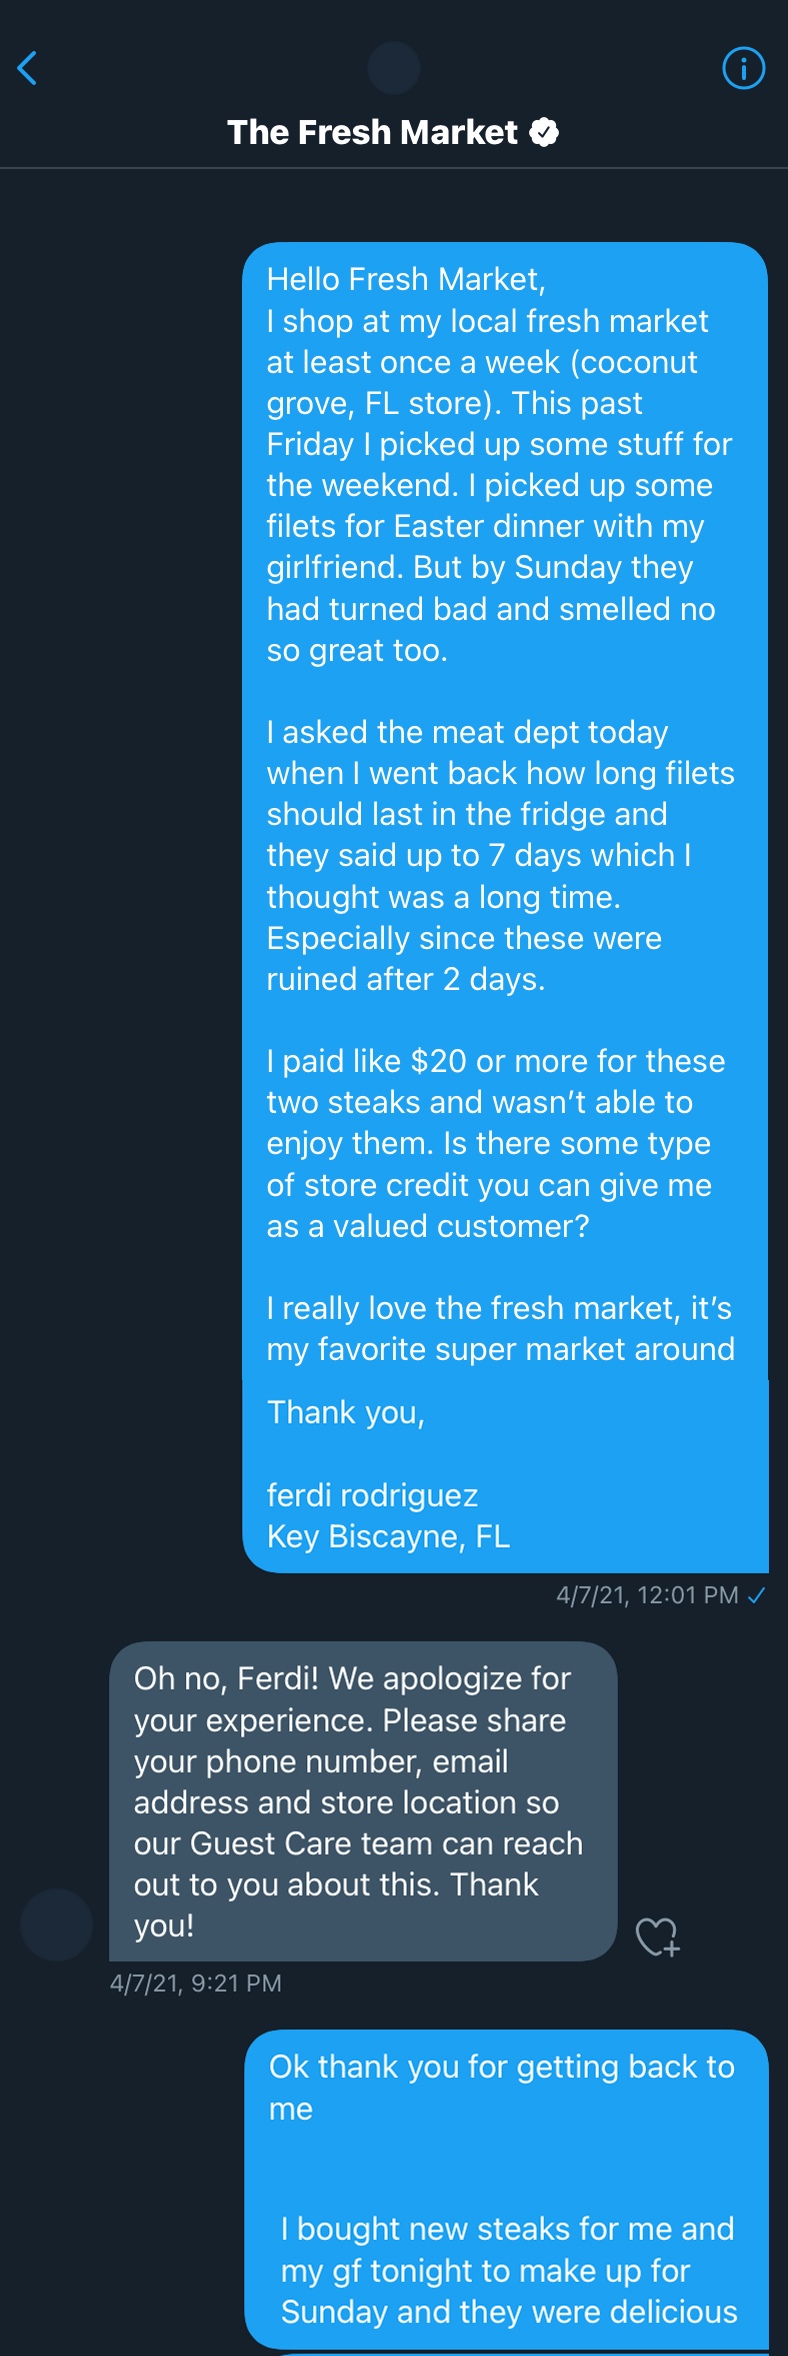Tap the 'Key Biscayne, FL' location line
The height and width of the screenshot is (2356, 788).
388,1536
